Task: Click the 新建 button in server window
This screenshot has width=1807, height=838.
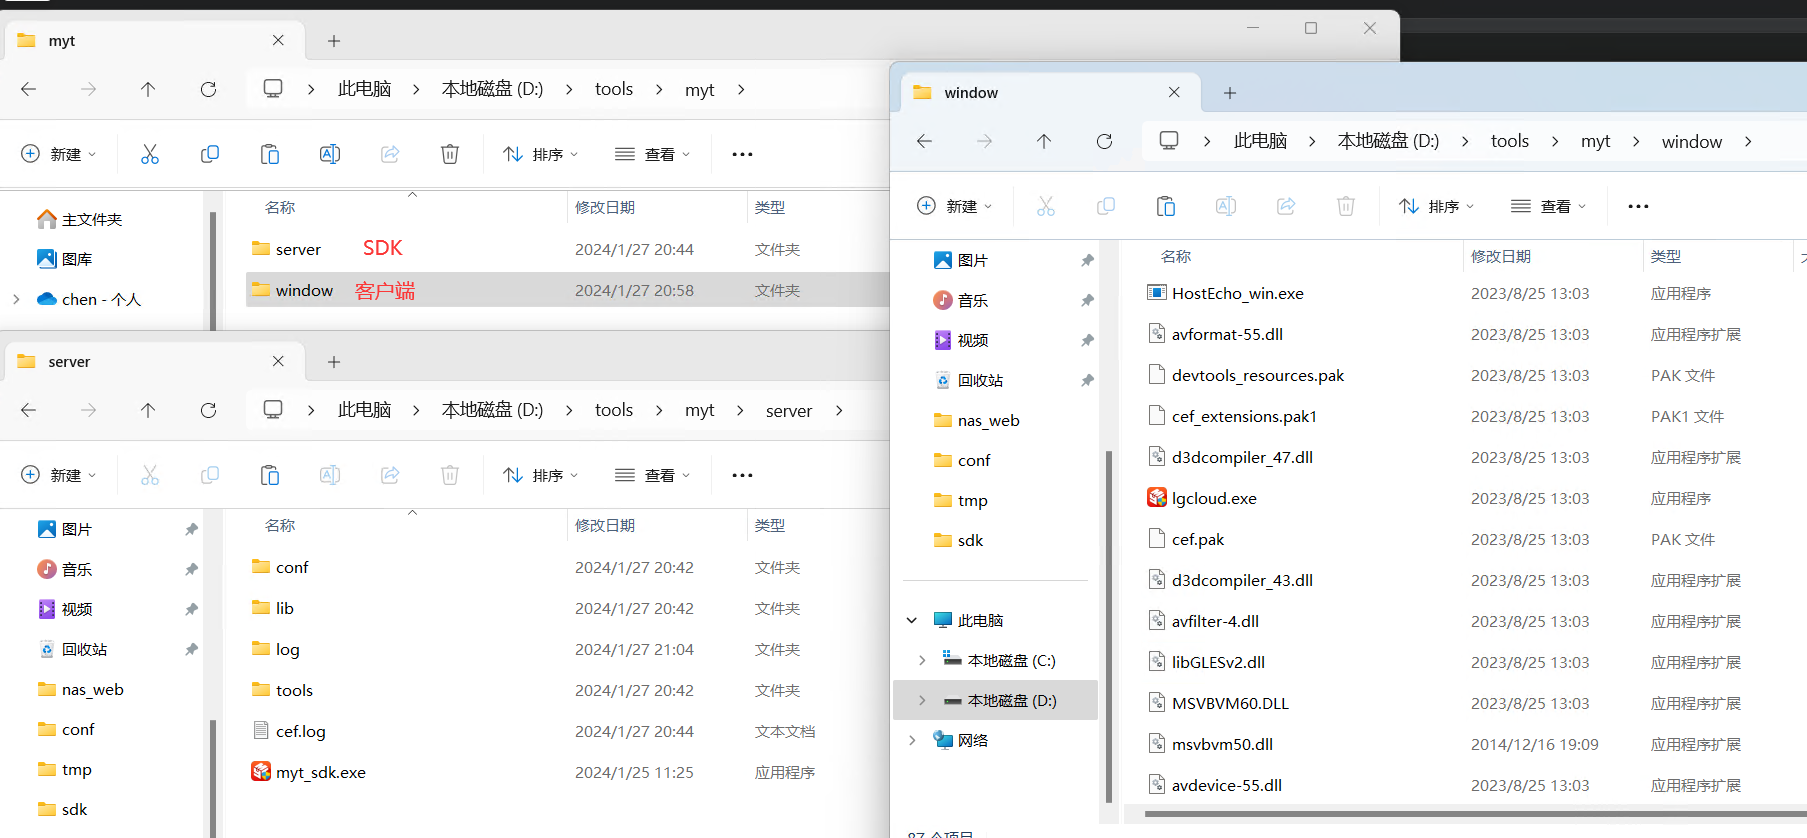Action: point(58,475)
